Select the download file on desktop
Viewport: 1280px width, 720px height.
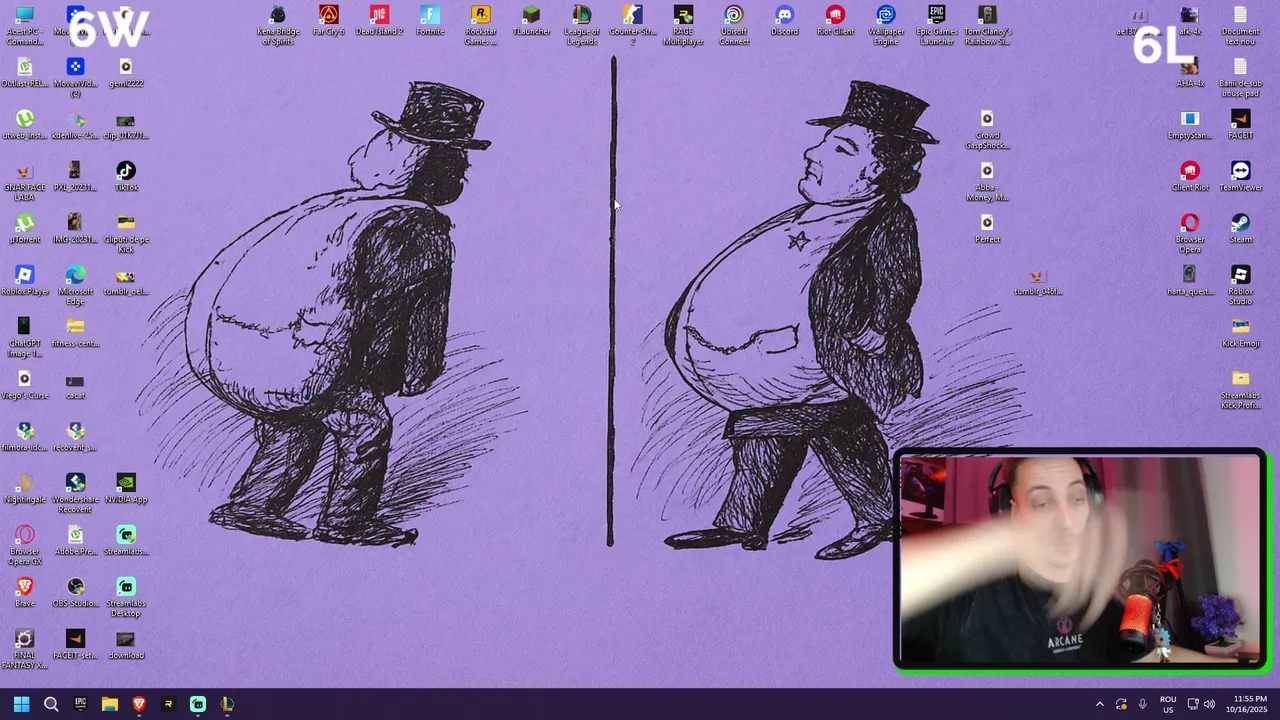[126, 645]
